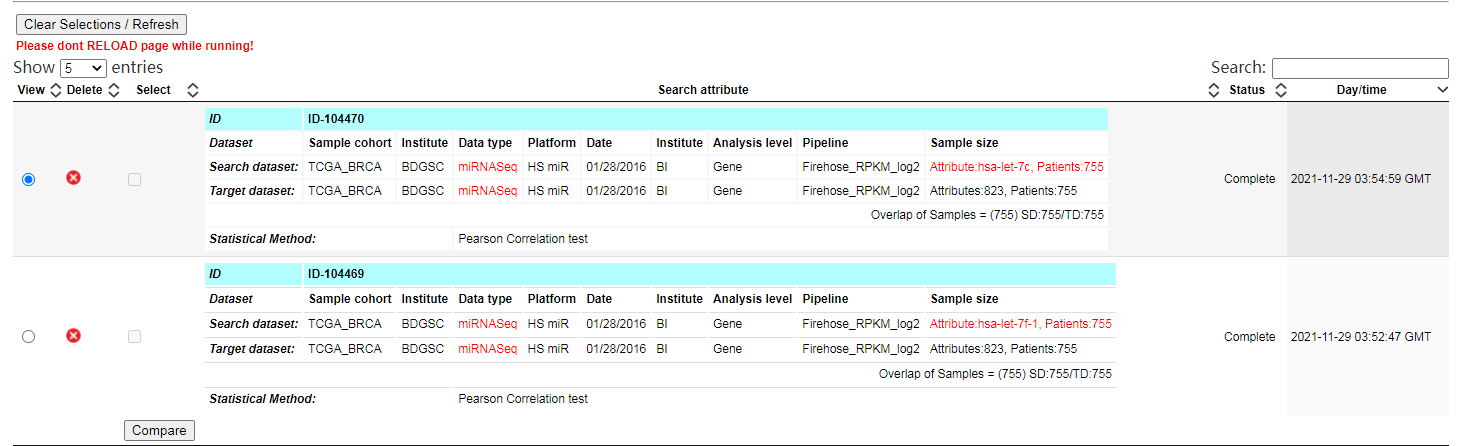The image size is (1466, 446).
Task: Select view radio for ID-104469
Action: [28, 337]
